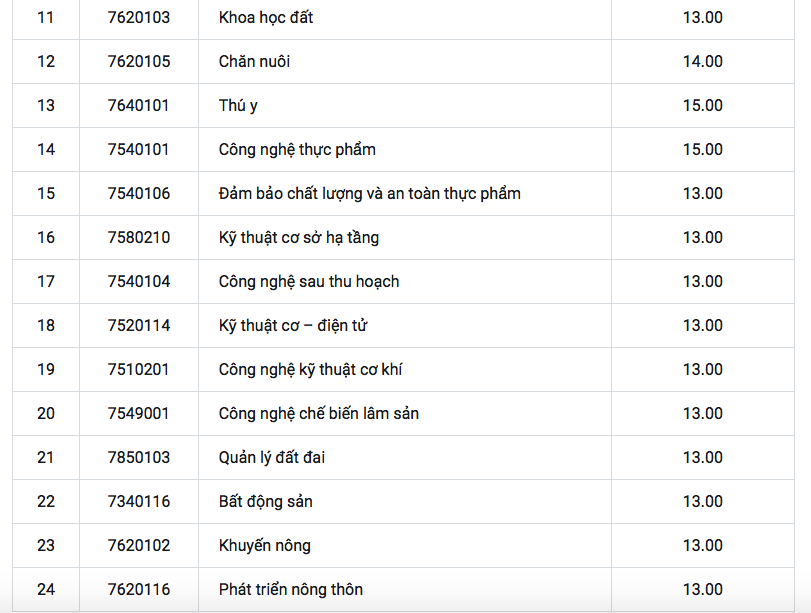
Task: Select the 14.00 score for Chăn nuôi
Action: click(x=702, y=62)
